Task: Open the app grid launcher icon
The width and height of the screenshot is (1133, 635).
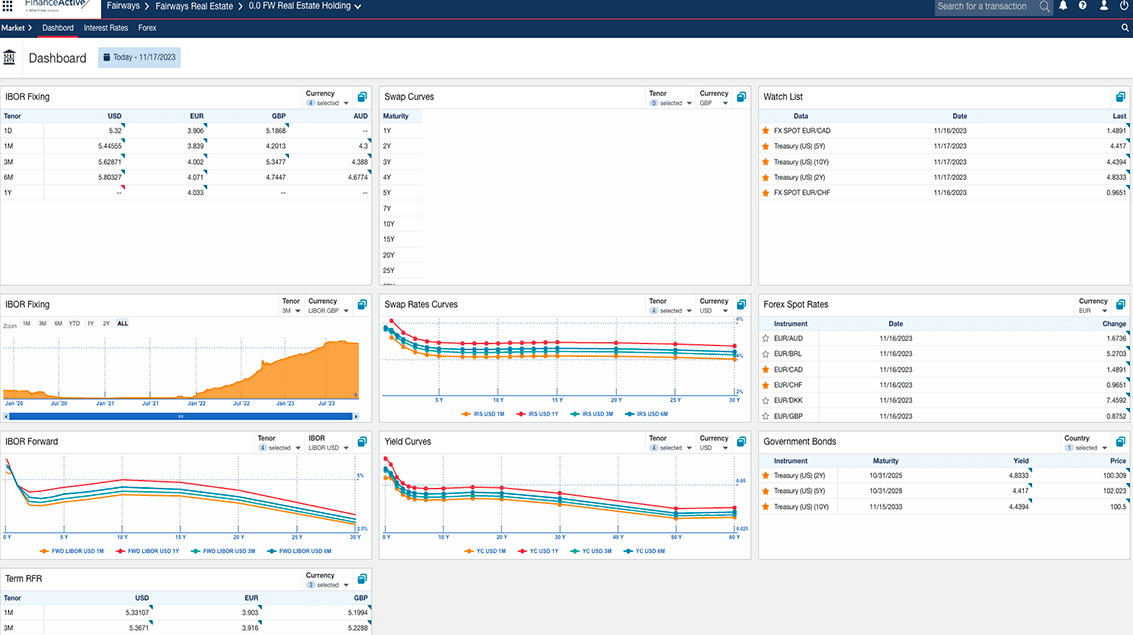Action: point(8,6)
